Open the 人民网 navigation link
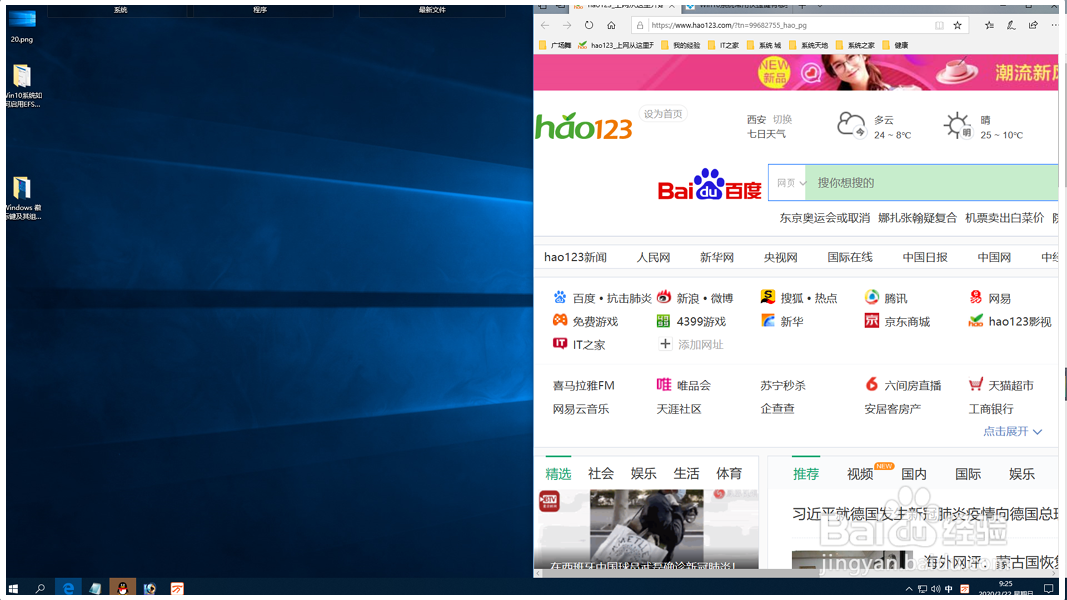 (653, 257)
